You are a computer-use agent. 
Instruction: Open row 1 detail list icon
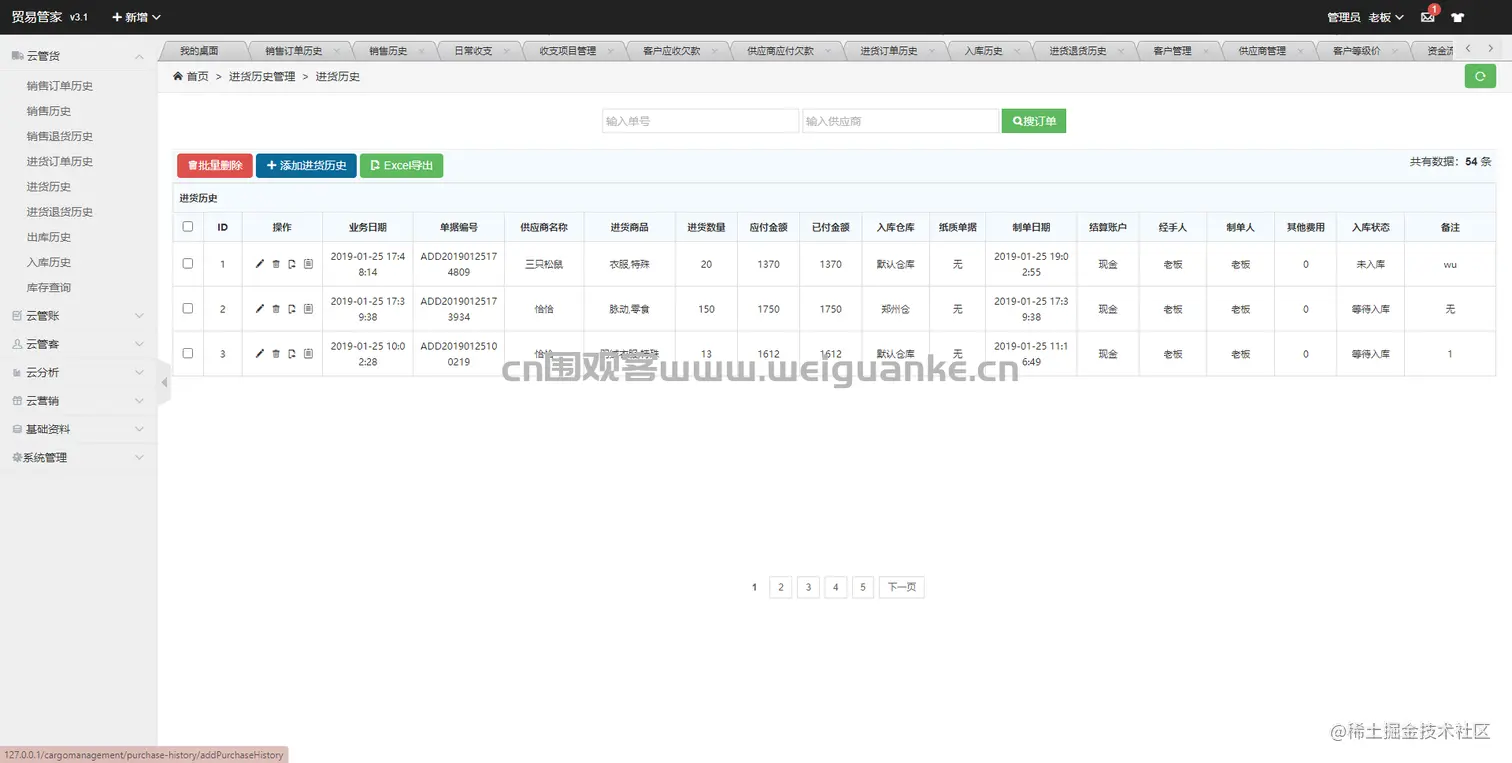click(x=308, y=264)
